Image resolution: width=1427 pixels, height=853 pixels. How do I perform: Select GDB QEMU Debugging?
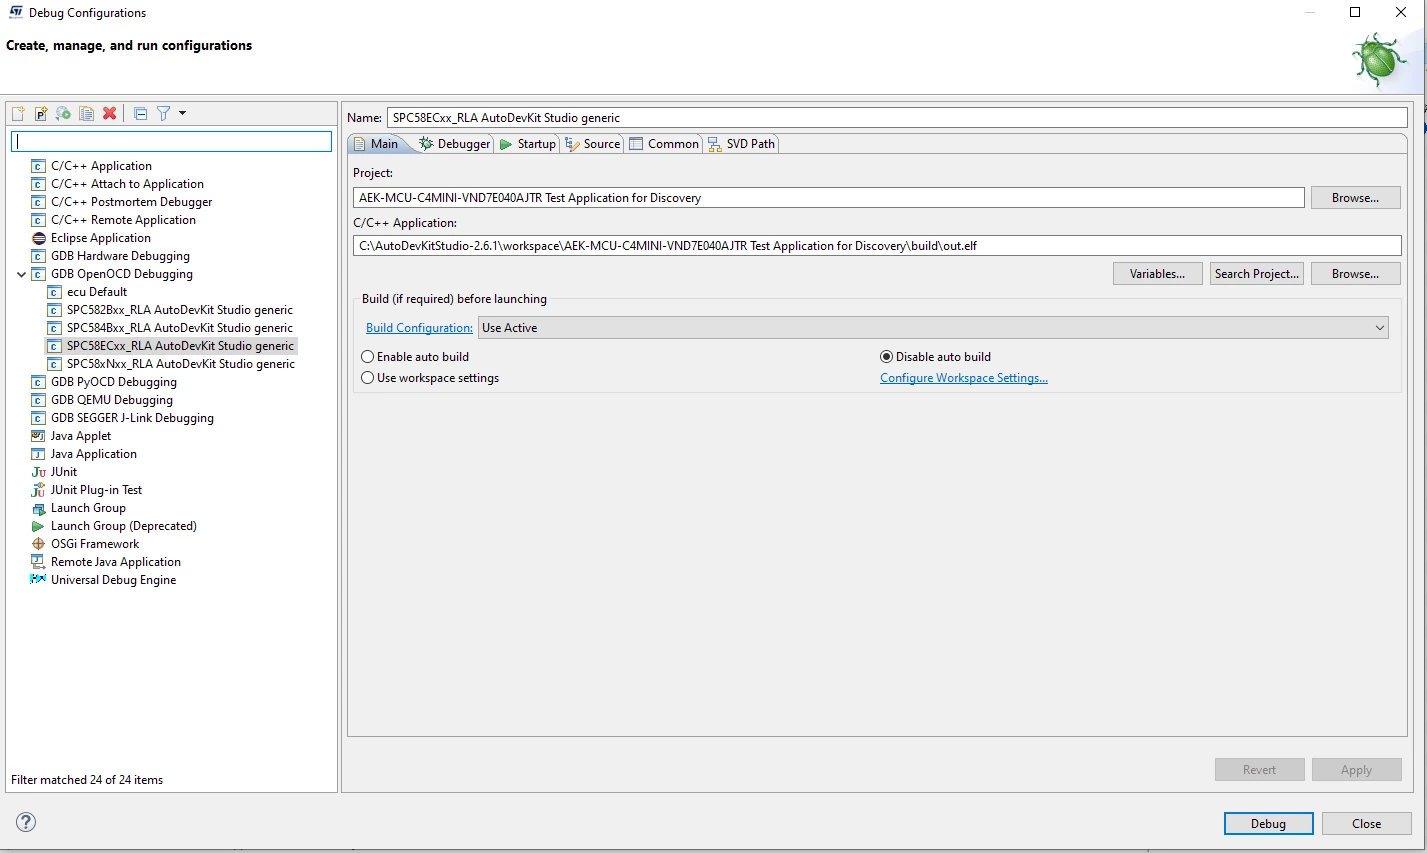[x=111, y=400]
